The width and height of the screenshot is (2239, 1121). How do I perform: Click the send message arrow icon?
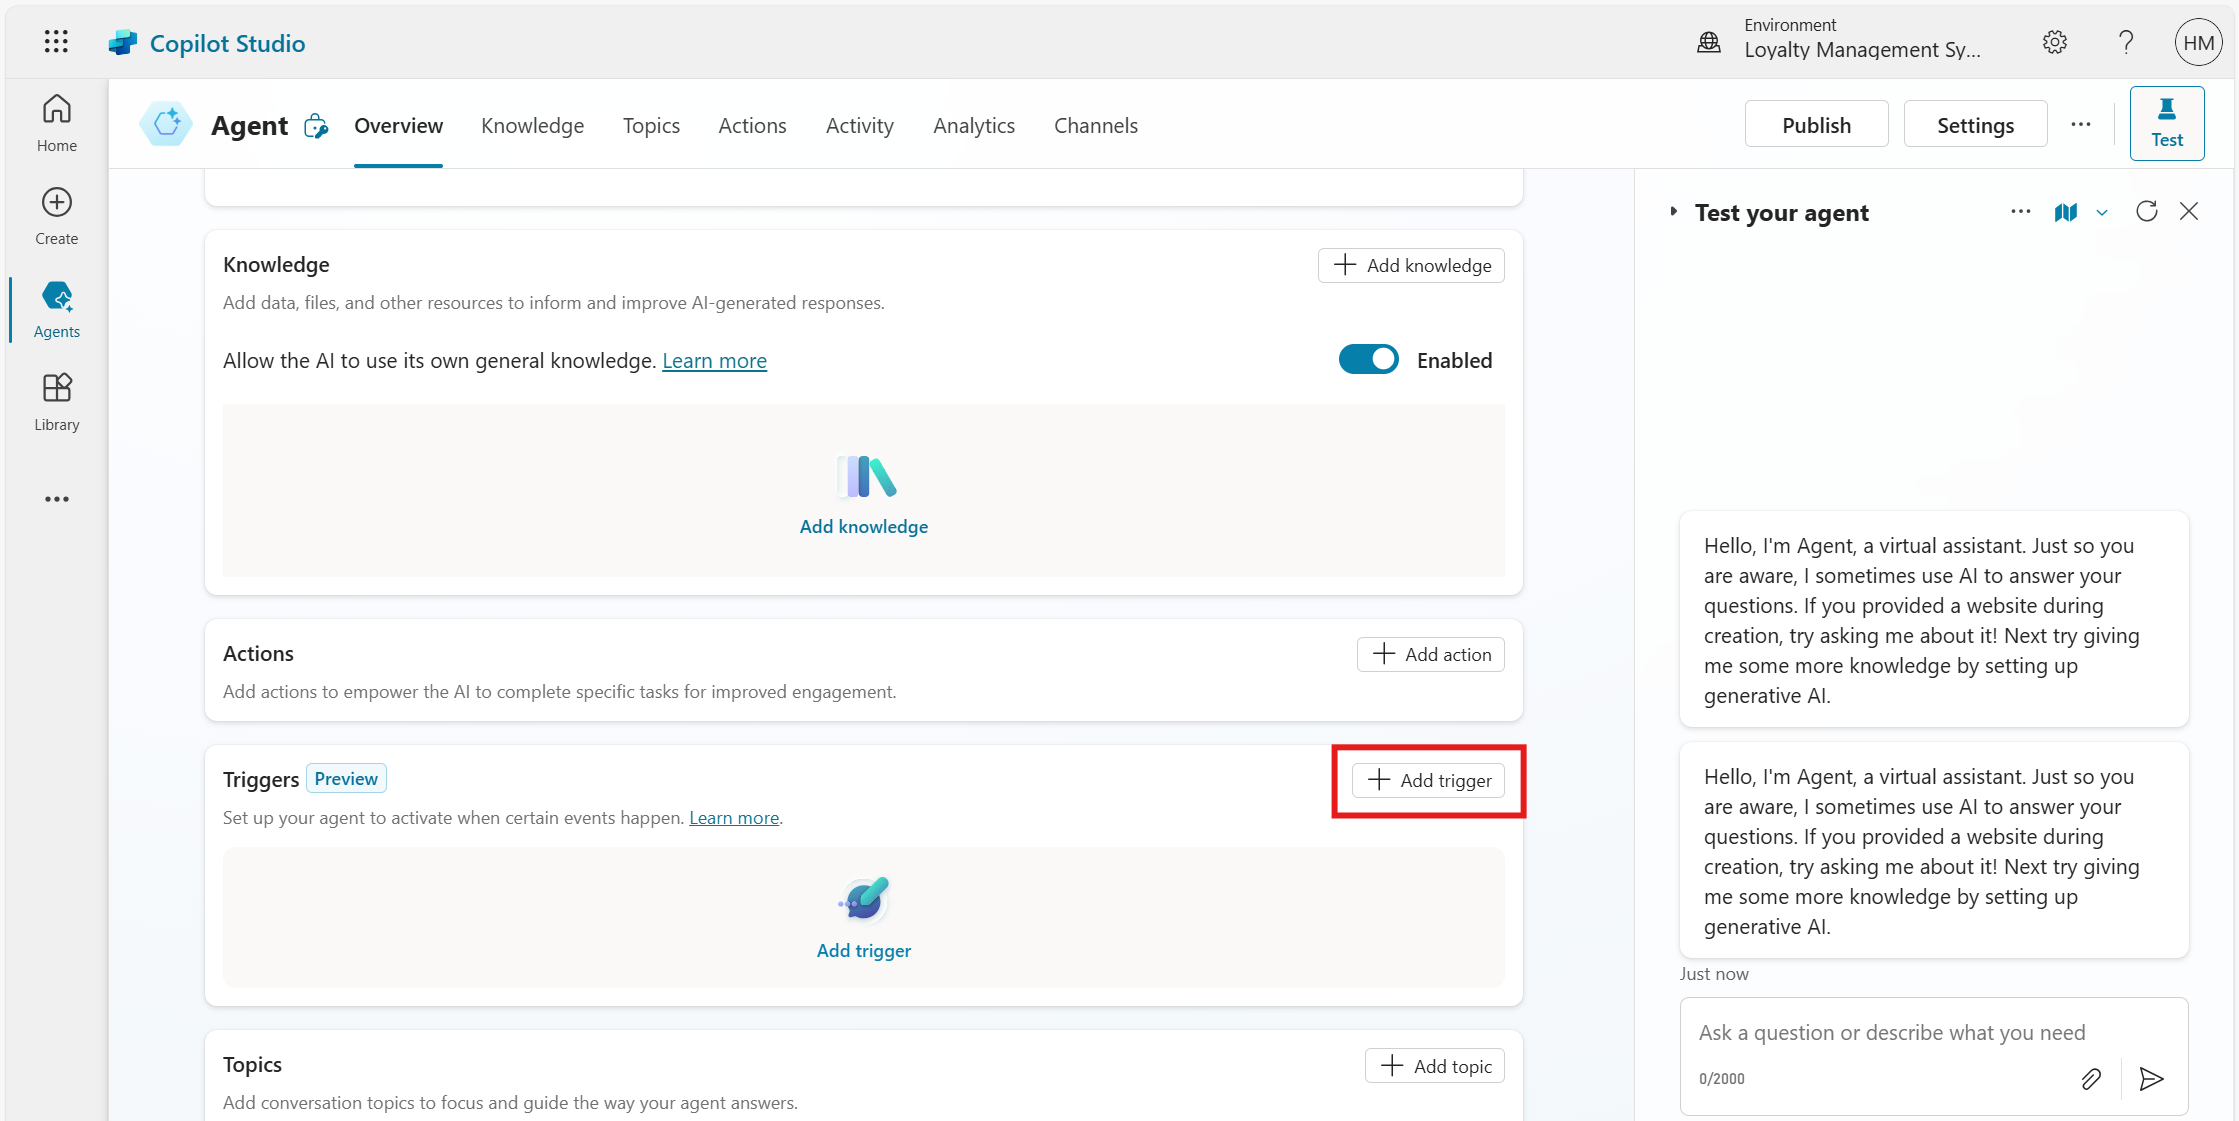tap(2151, 1078)
